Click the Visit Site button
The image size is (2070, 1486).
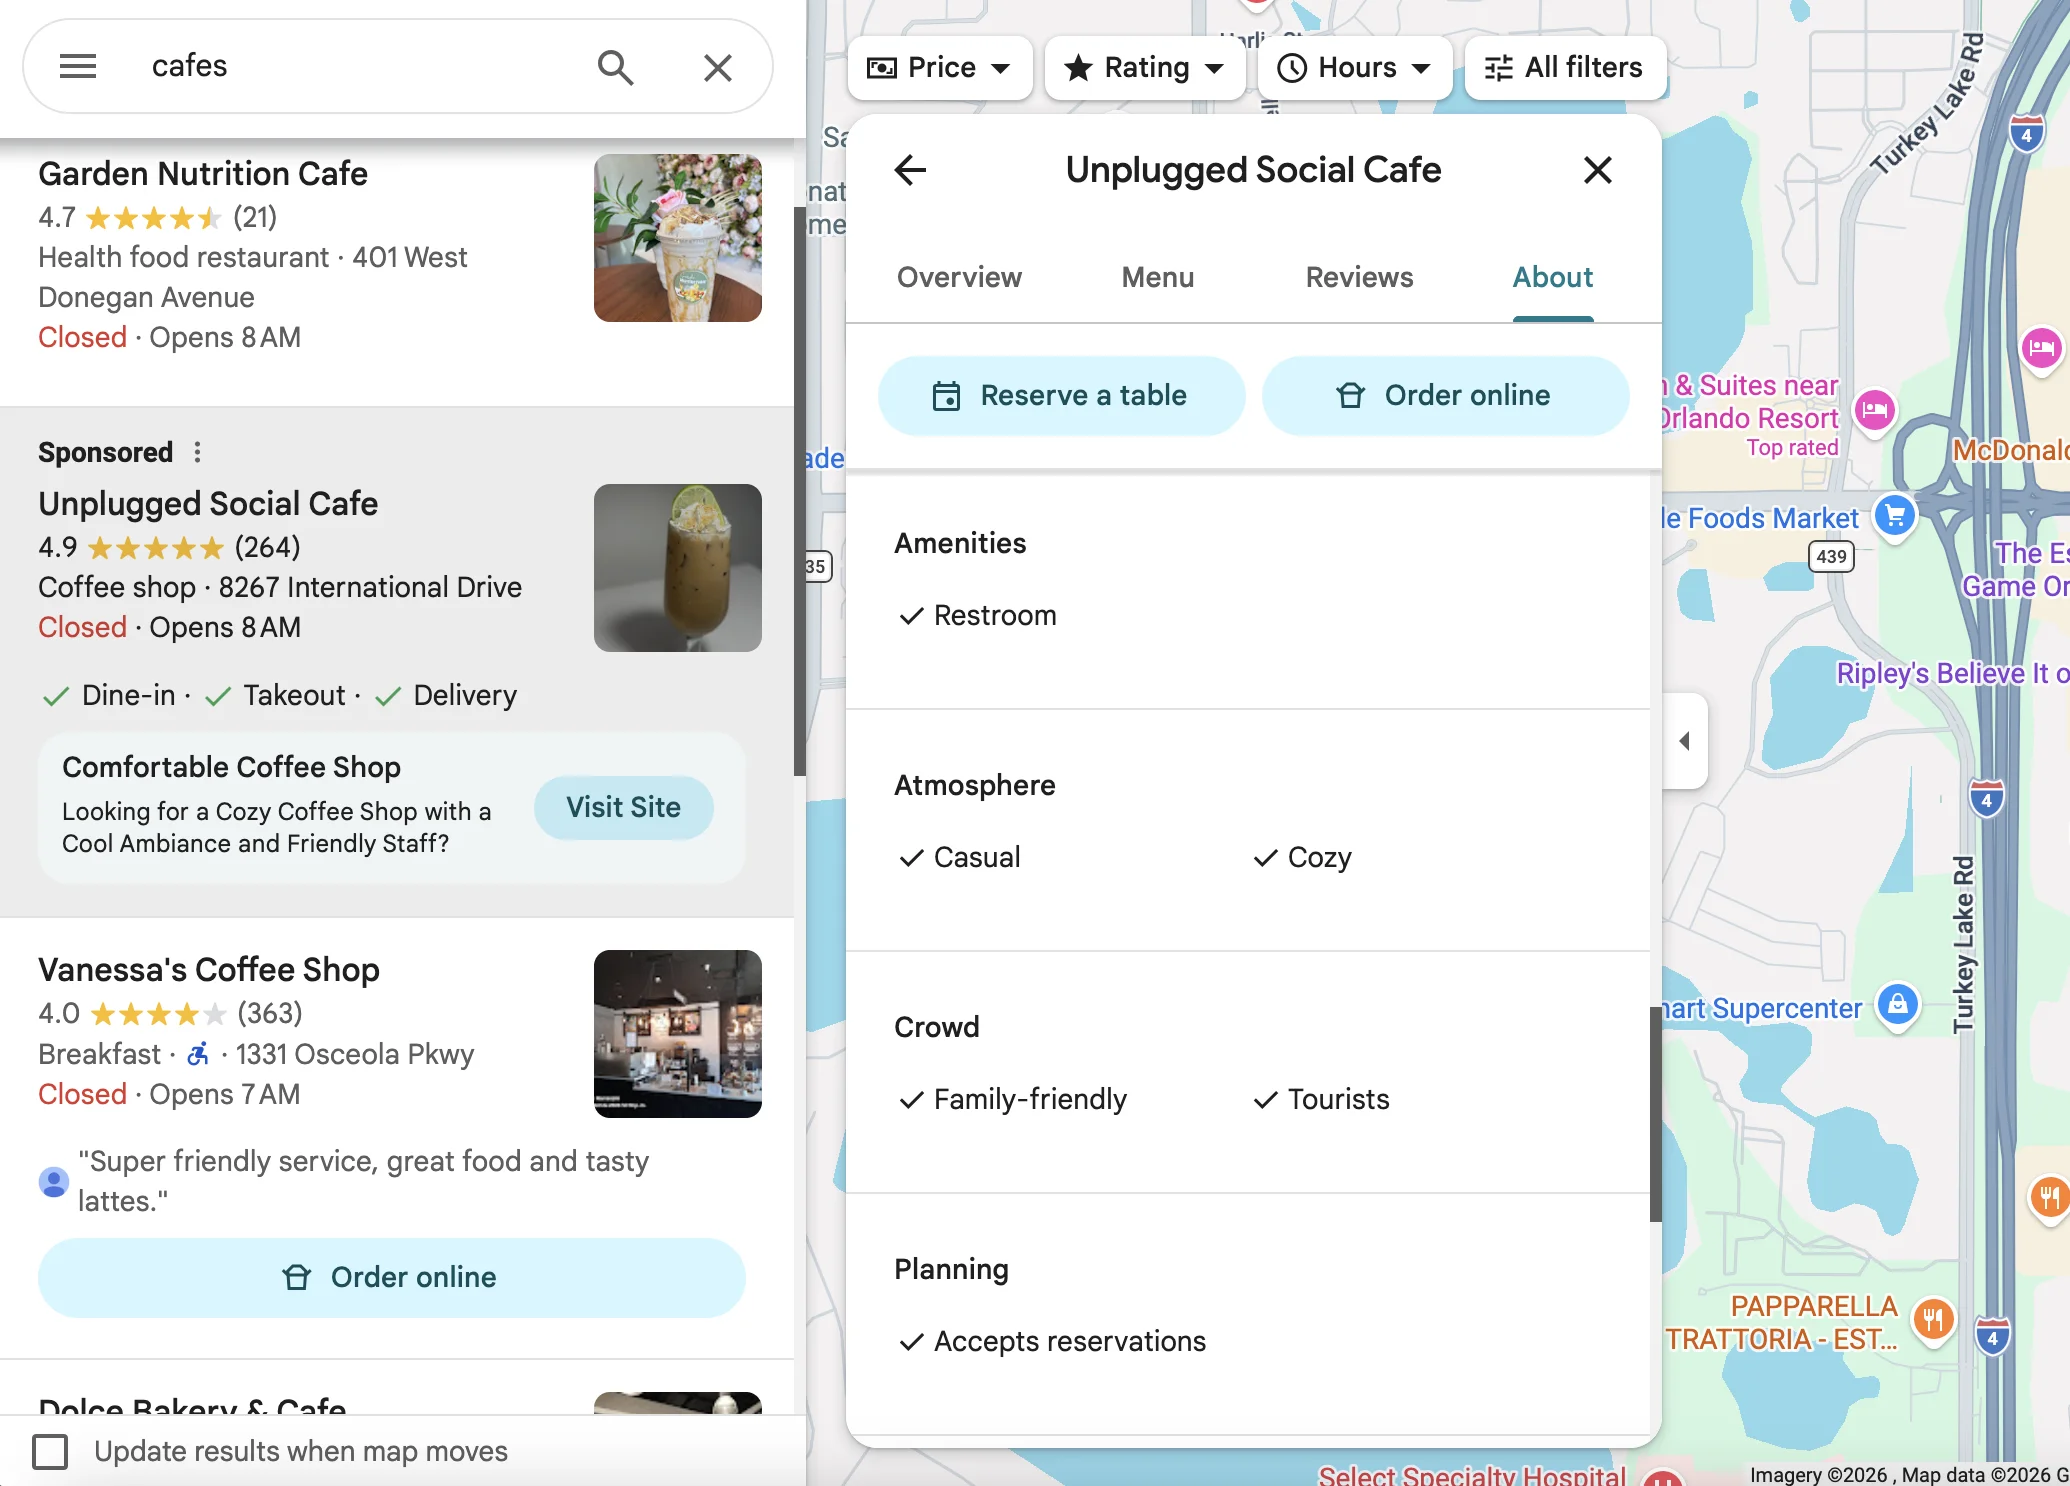click(623, 807)
